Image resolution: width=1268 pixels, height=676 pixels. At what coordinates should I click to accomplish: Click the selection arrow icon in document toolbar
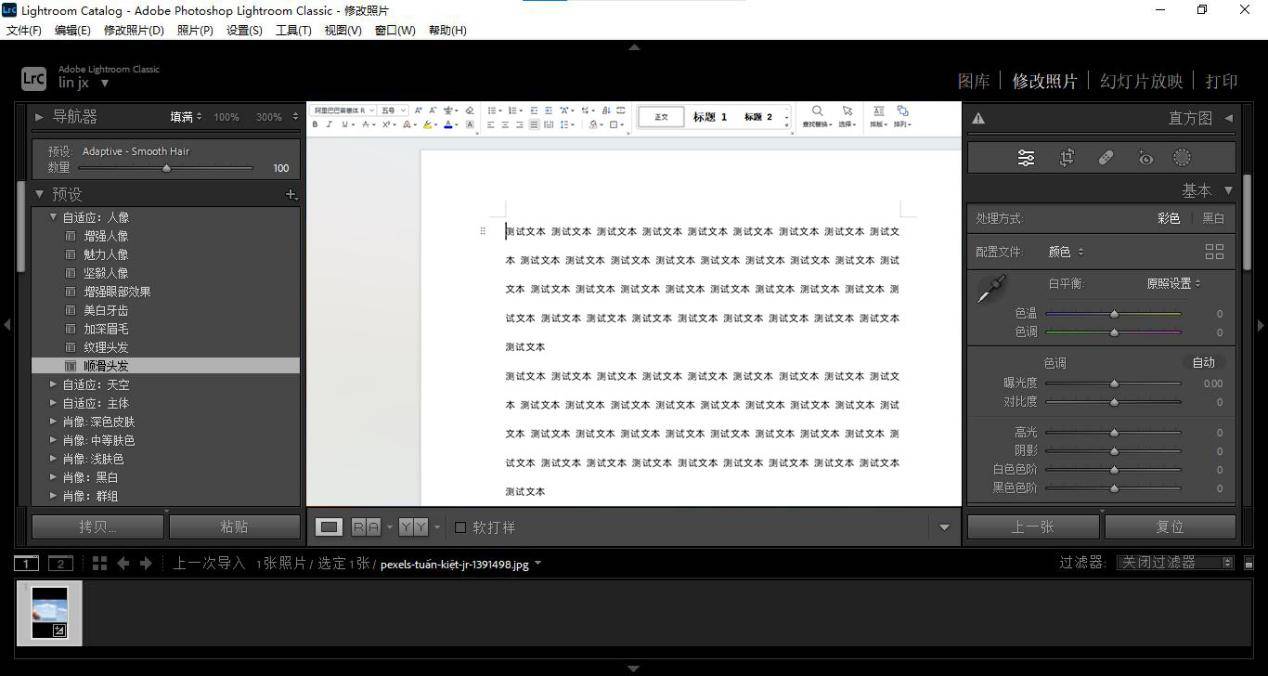click(x=847, y=111)
